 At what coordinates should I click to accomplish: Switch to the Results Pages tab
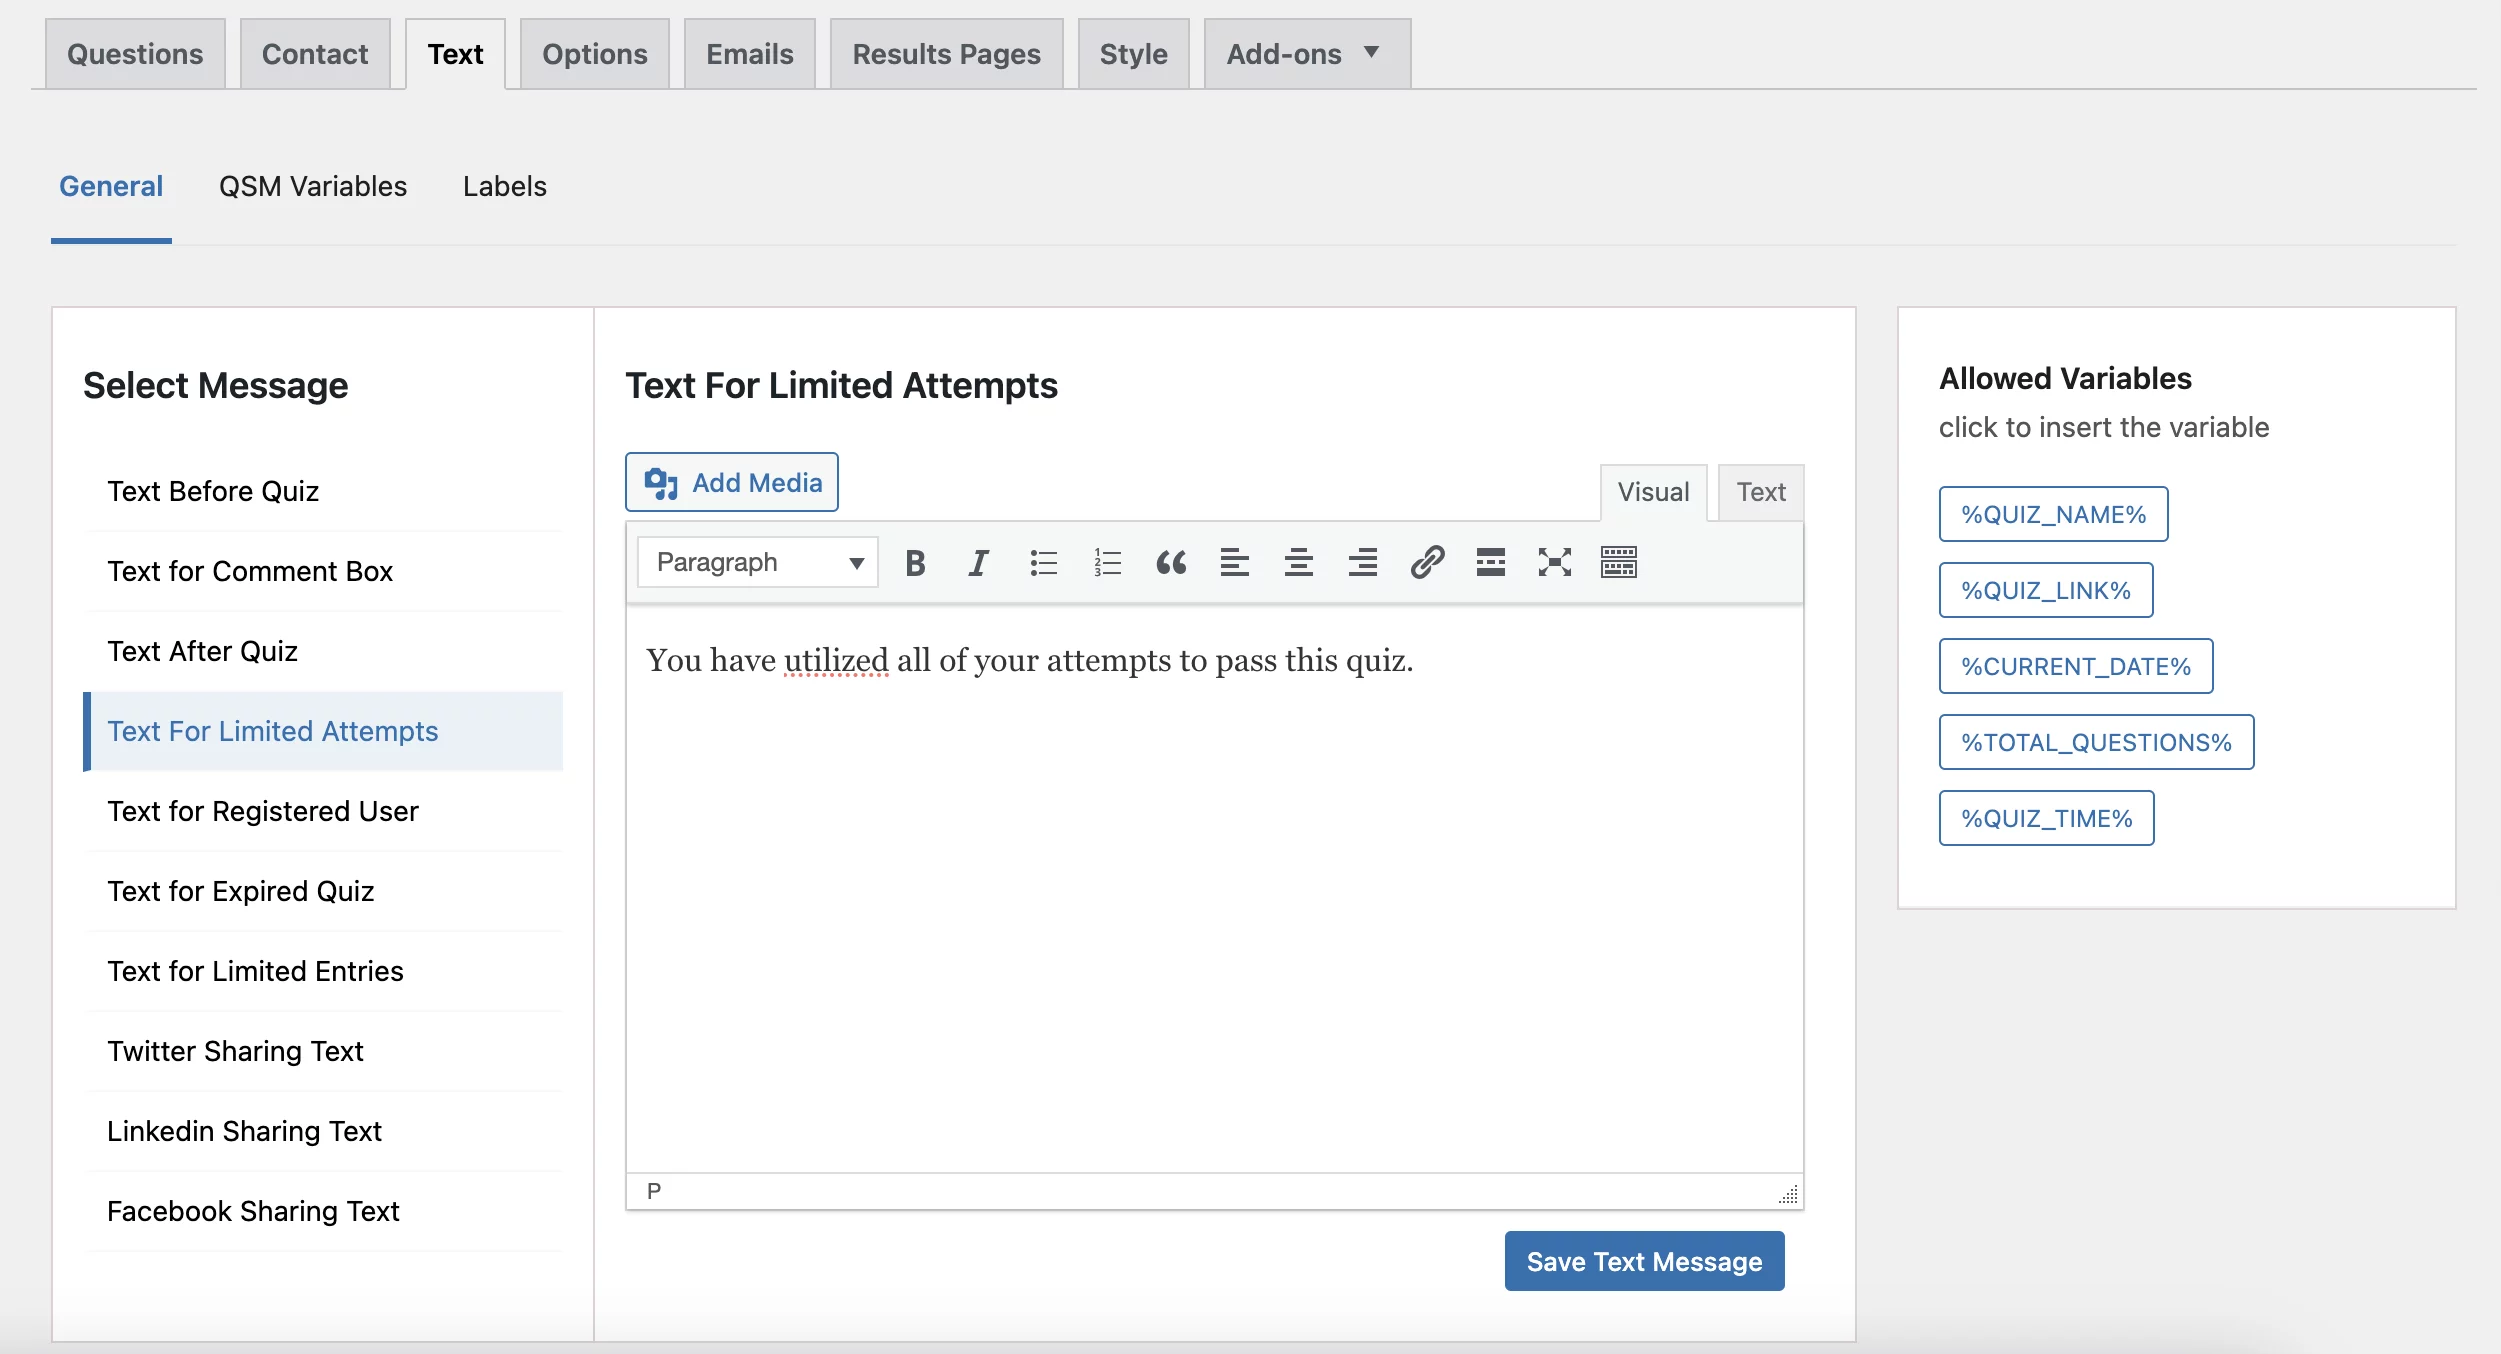pyautogui.click(x=946, y=53)
